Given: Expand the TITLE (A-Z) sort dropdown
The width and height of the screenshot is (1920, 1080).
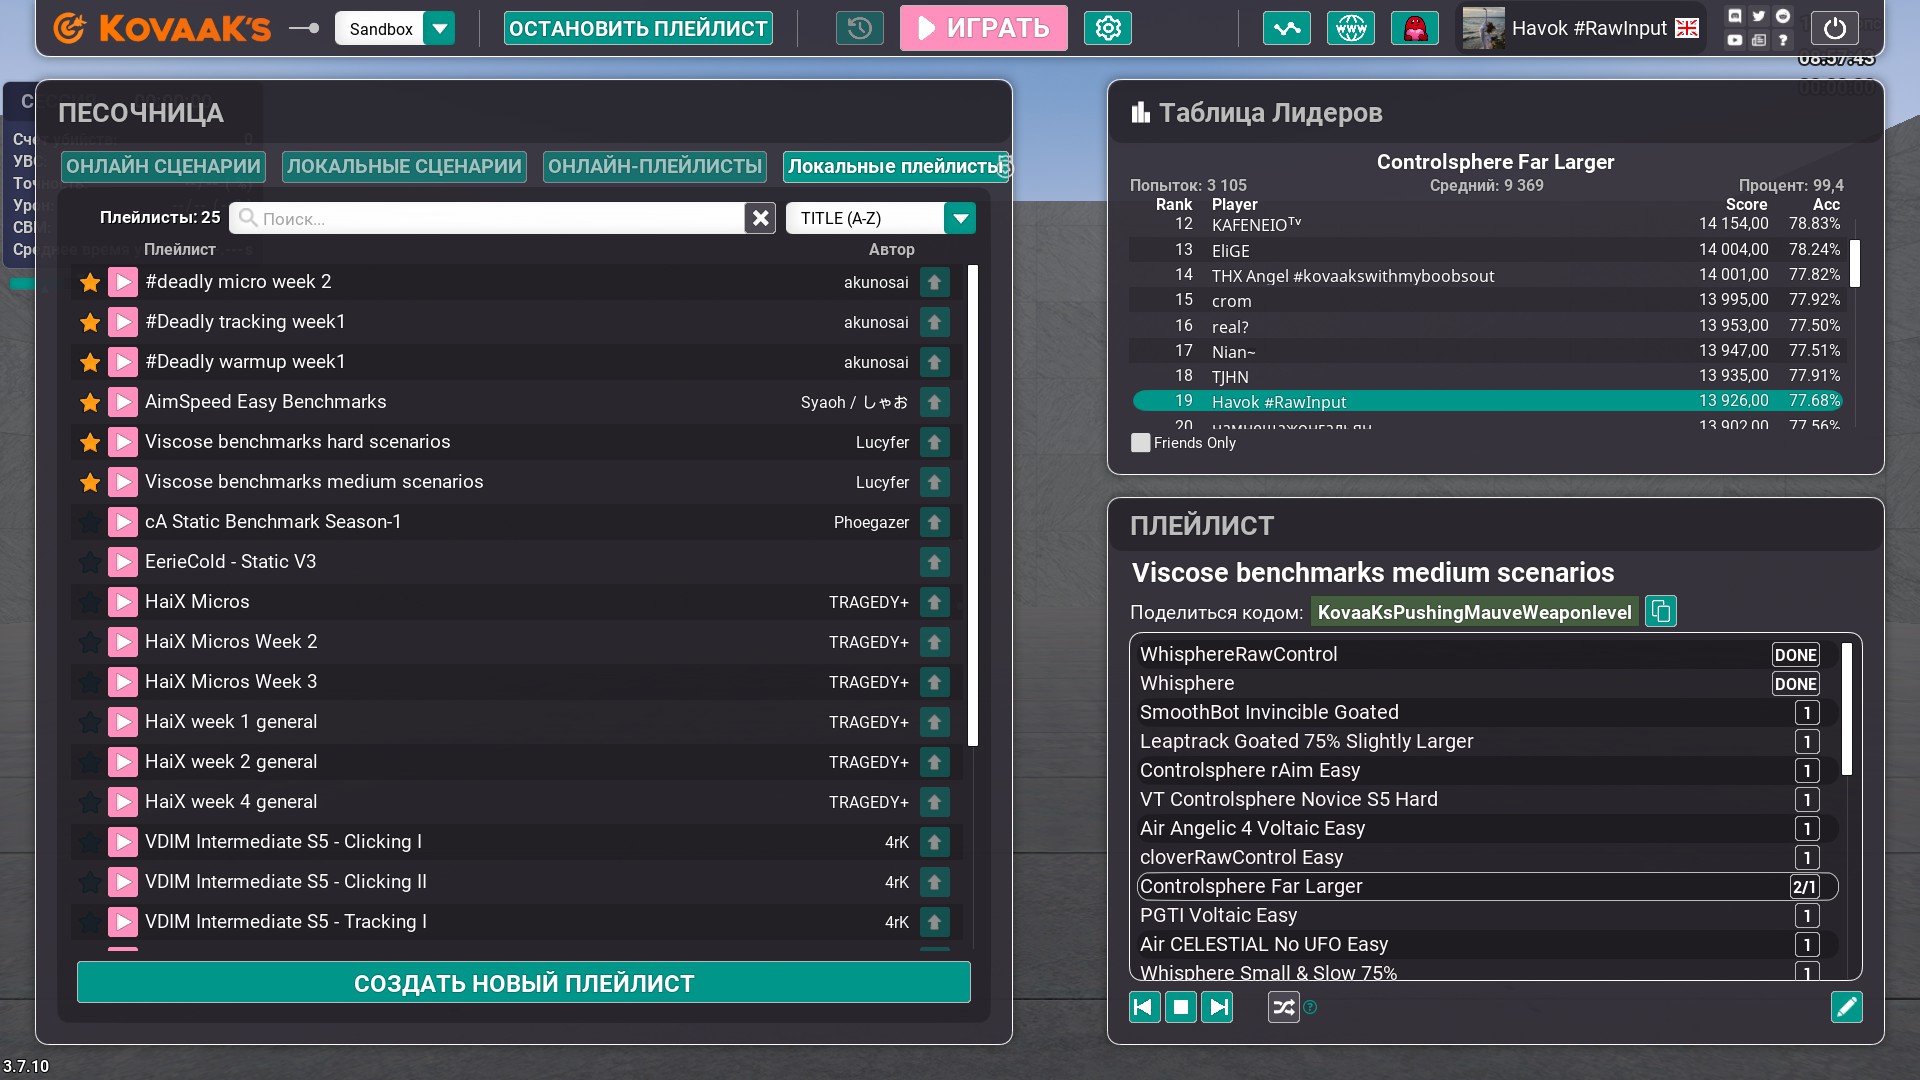Looking at the screenshot, I should 959,218.
